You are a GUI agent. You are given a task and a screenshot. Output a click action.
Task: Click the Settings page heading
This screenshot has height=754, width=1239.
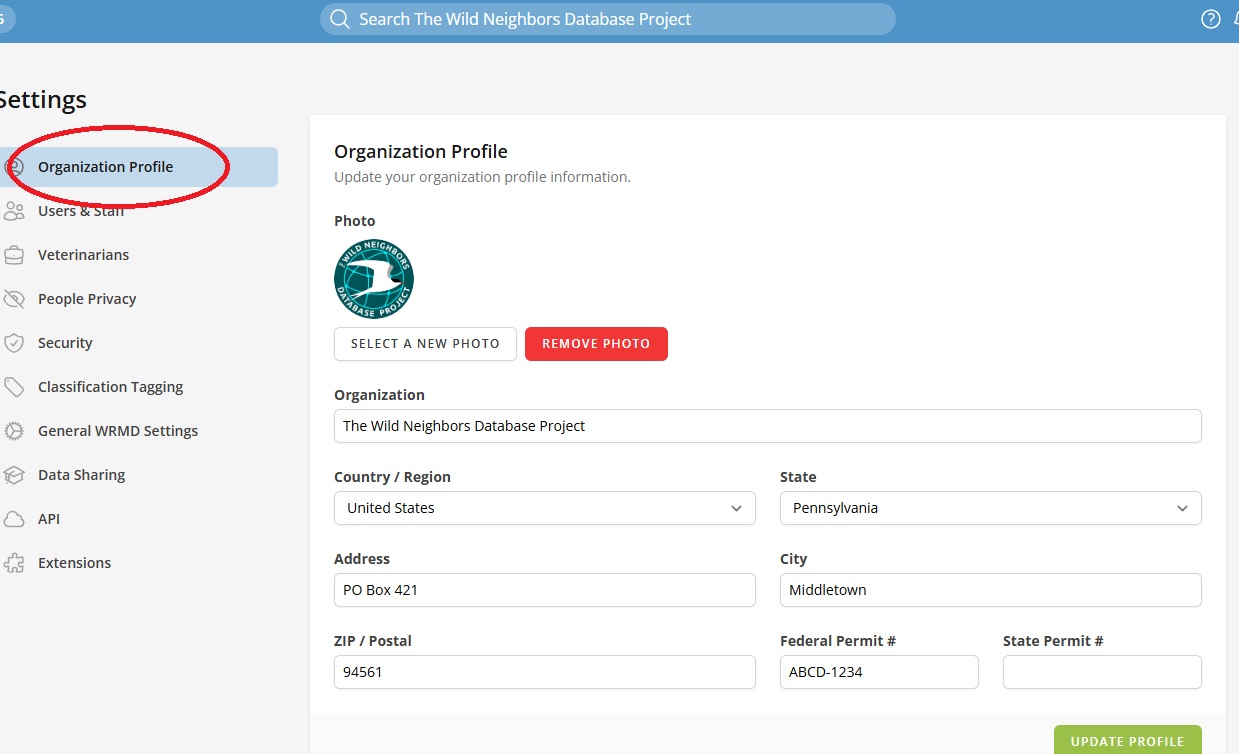(x=42, y=100)
